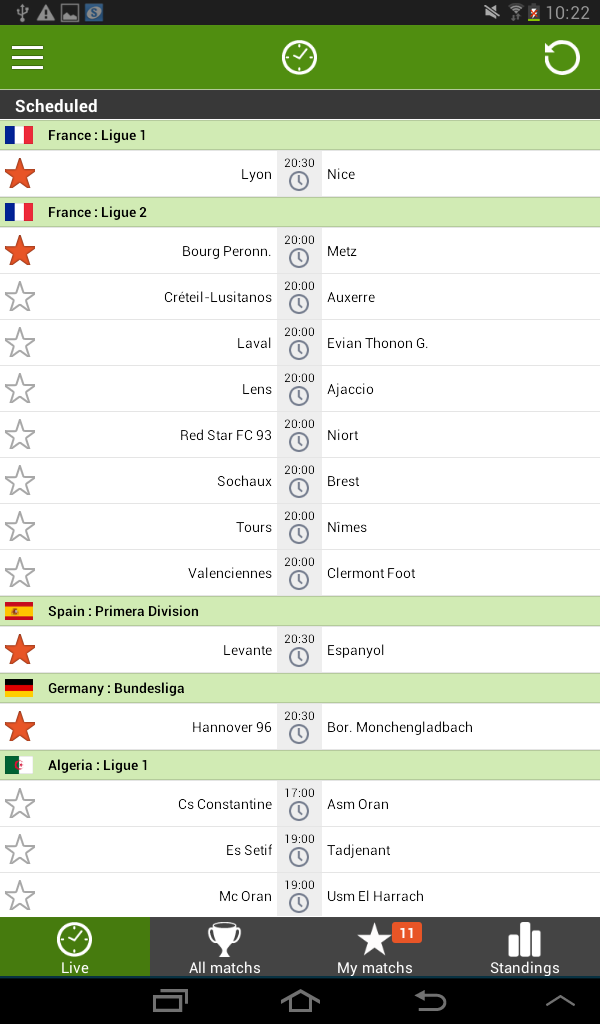
Task: Go to the Standings tab
Action: (x=525, y=947)
